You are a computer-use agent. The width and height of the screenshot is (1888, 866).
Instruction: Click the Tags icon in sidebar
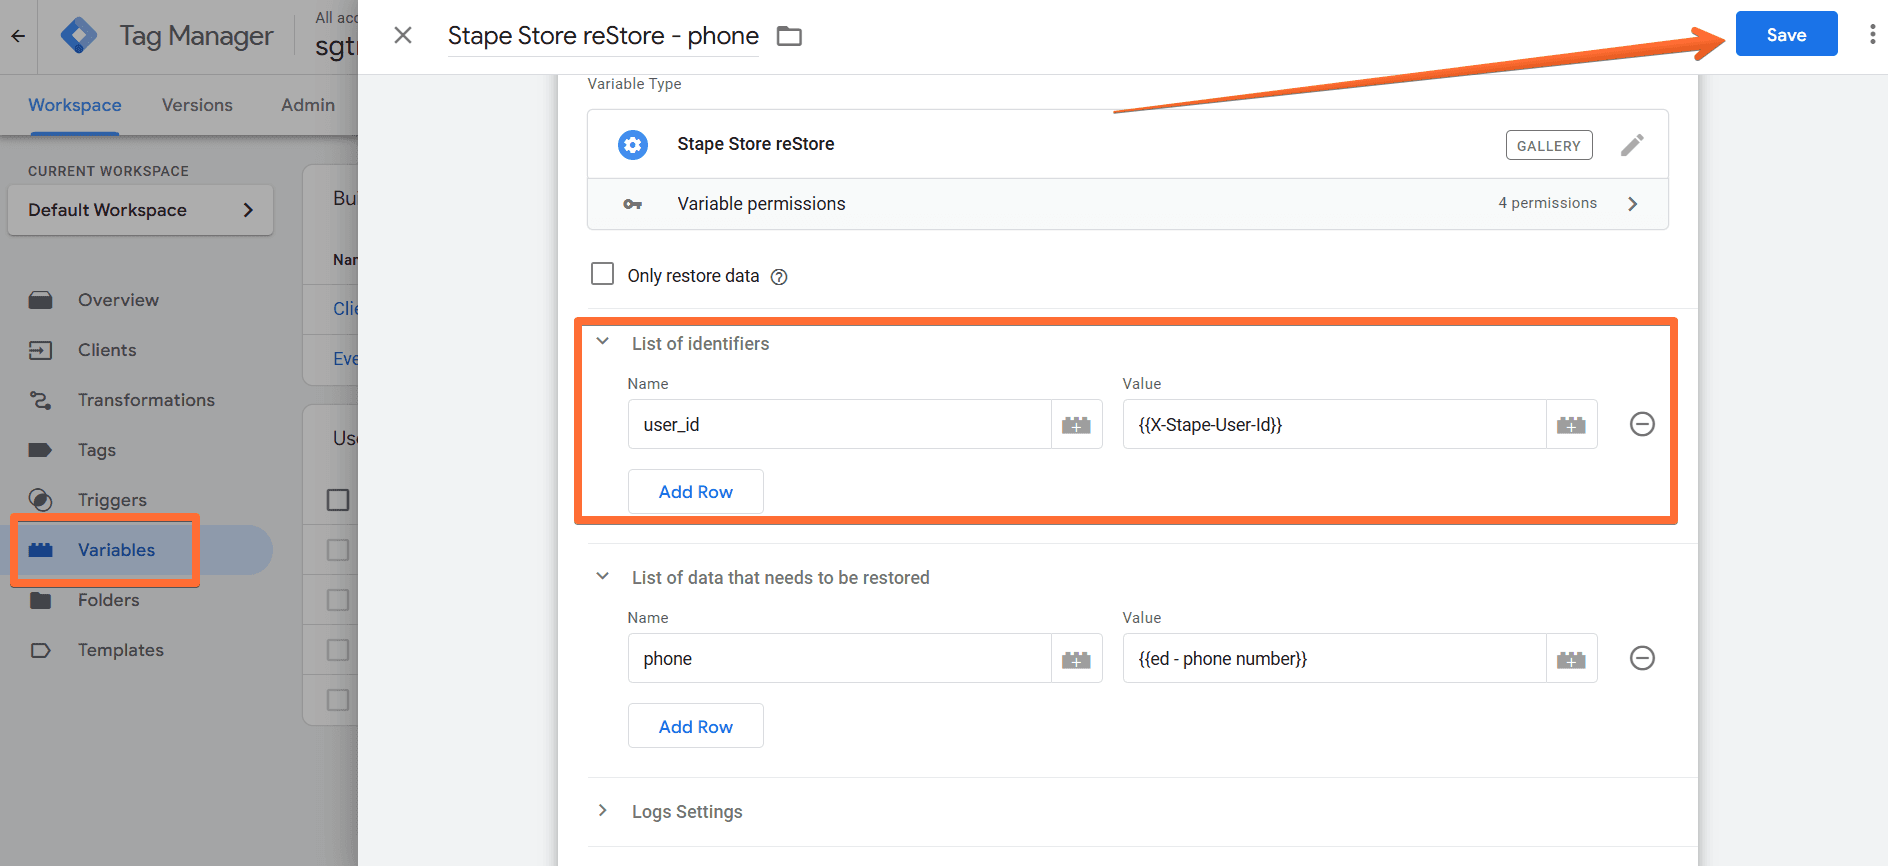pyautogui.click(x=40, y=450)
